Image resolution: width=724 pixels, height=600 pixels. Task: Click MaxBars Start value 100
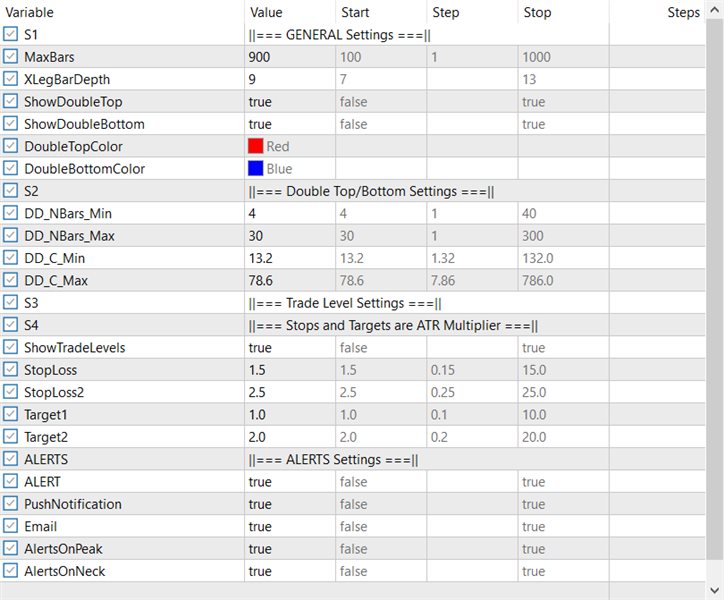point(350,57)
